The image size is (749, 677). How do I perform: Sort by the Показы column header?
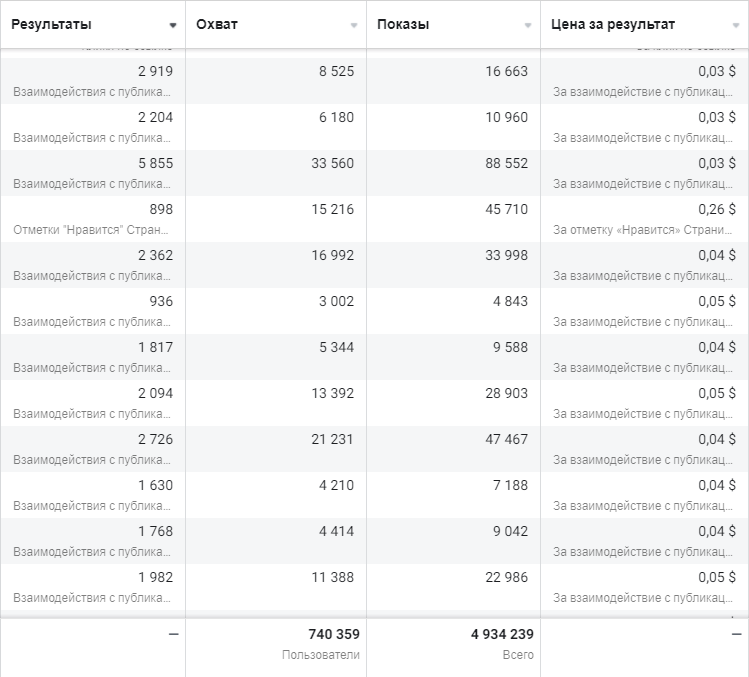pyautogui.click(x=403, y=24)
